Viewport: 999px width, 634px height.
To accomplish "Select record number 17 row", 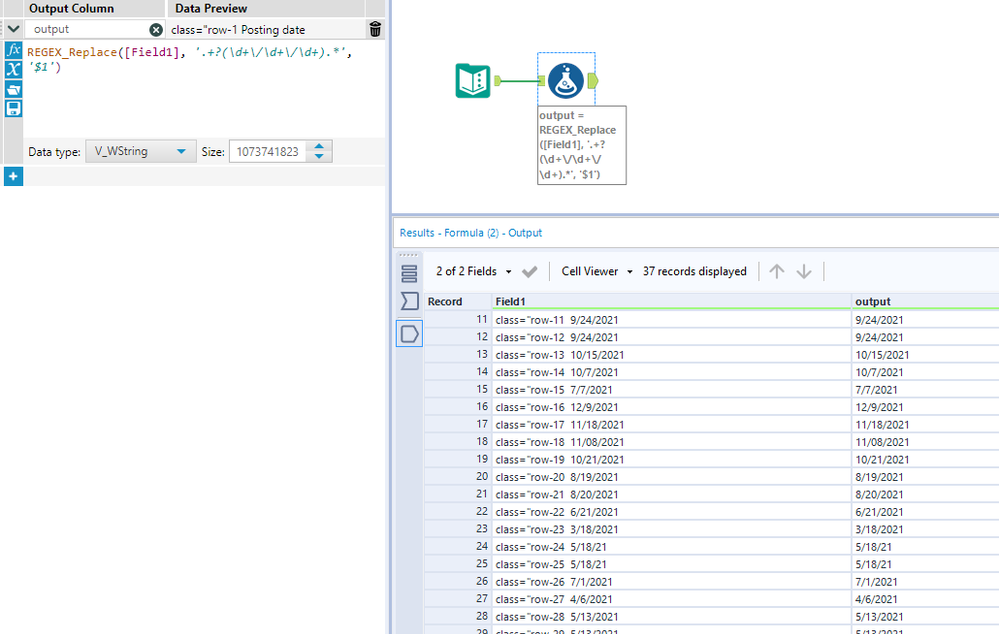I will tap(458, 424).
